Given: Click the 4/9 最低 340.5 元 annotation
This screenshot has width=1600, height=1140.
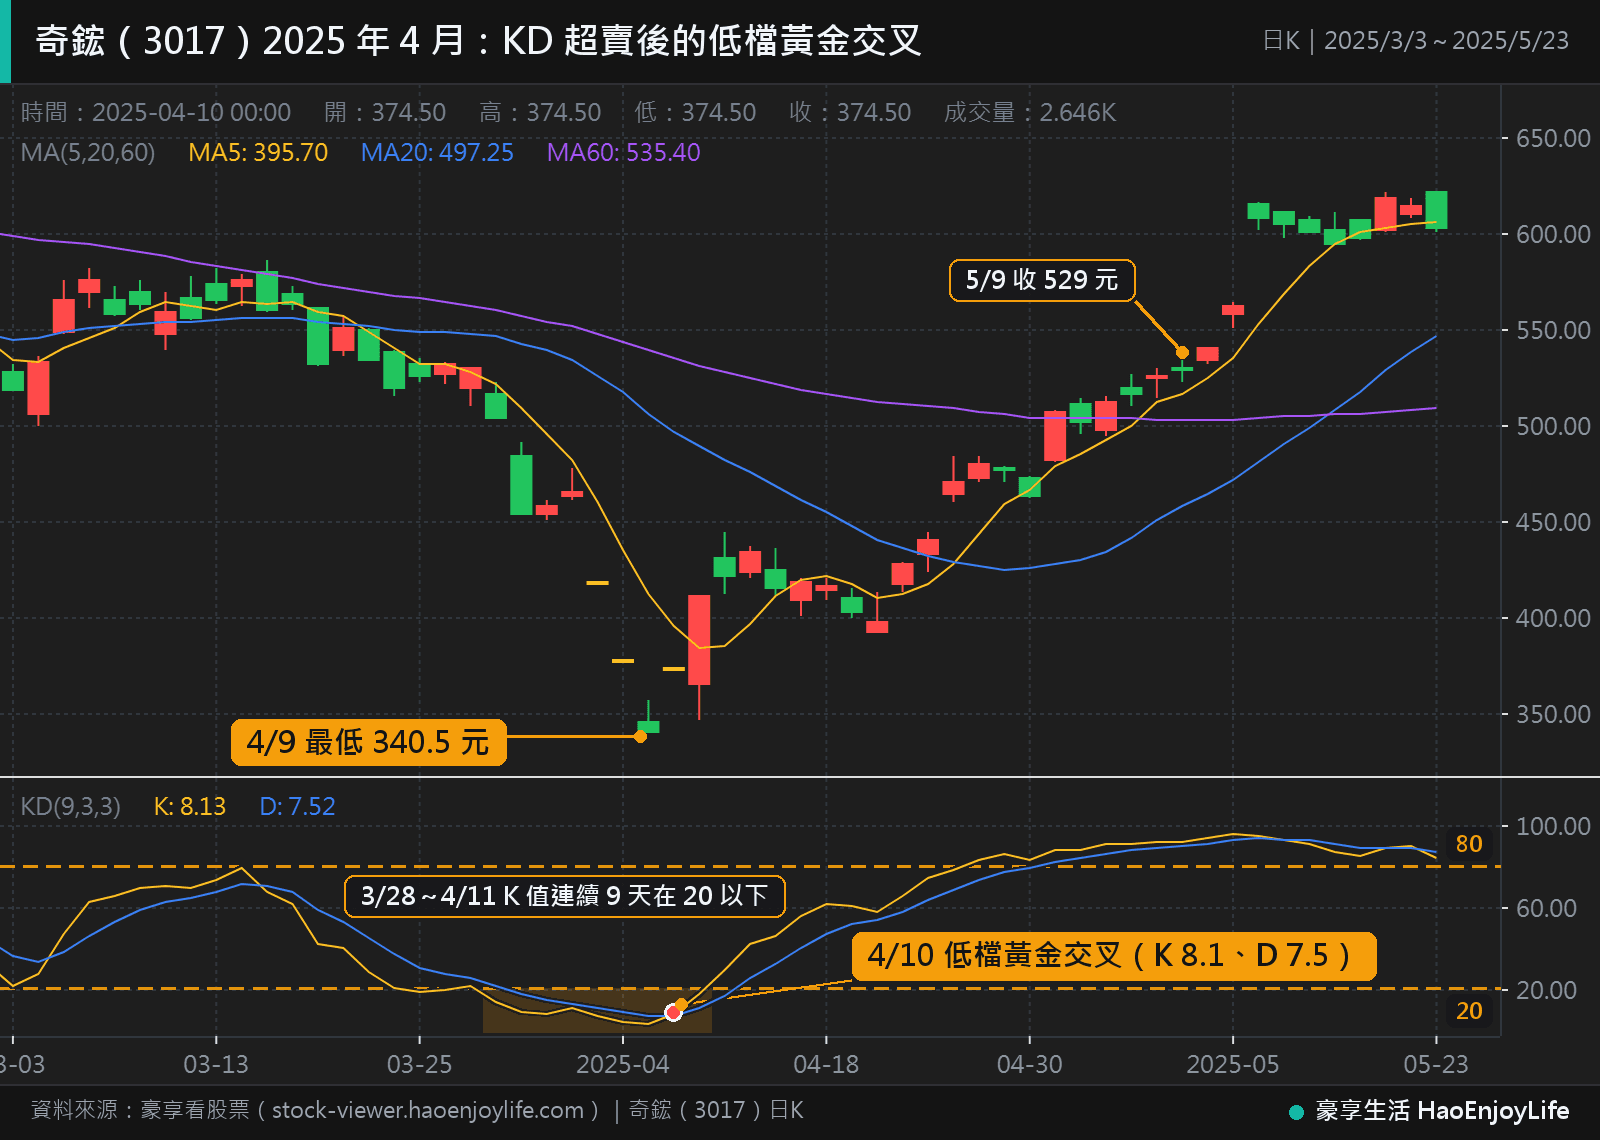Looking at the screenshot, I should pos(368,742).
